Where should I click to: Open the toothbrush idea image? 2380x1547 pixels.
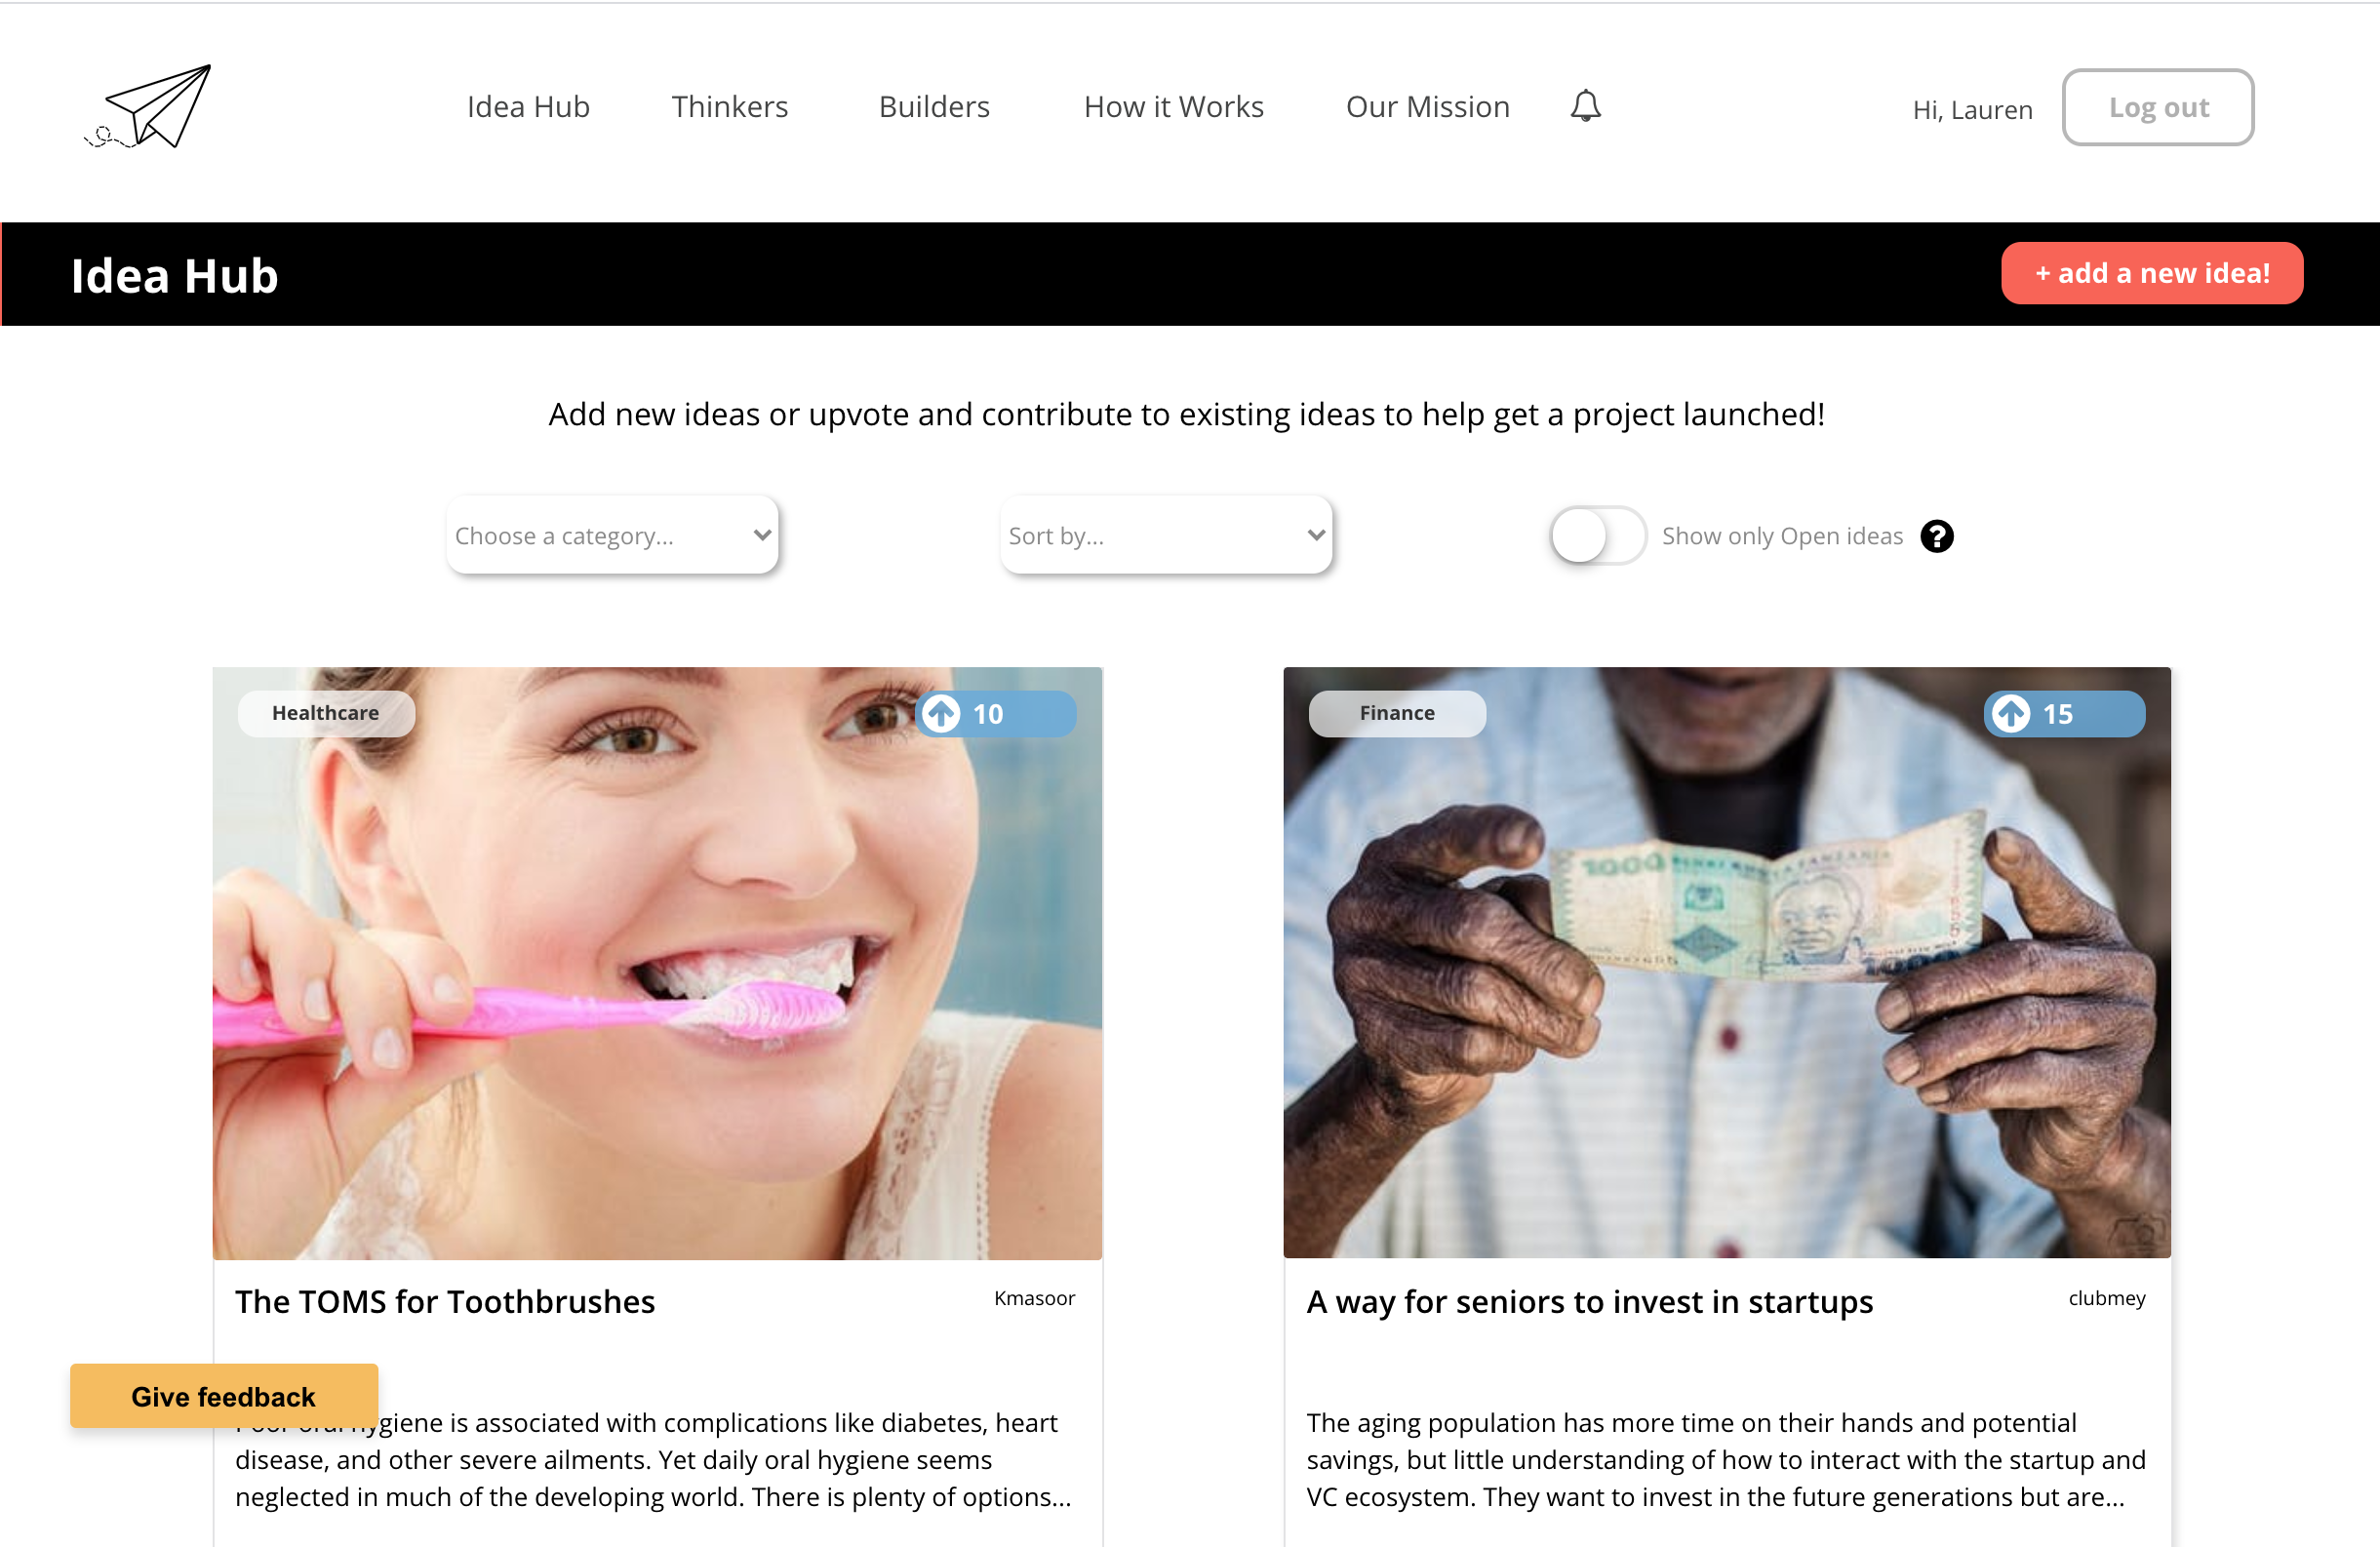[x=657, y=963]
